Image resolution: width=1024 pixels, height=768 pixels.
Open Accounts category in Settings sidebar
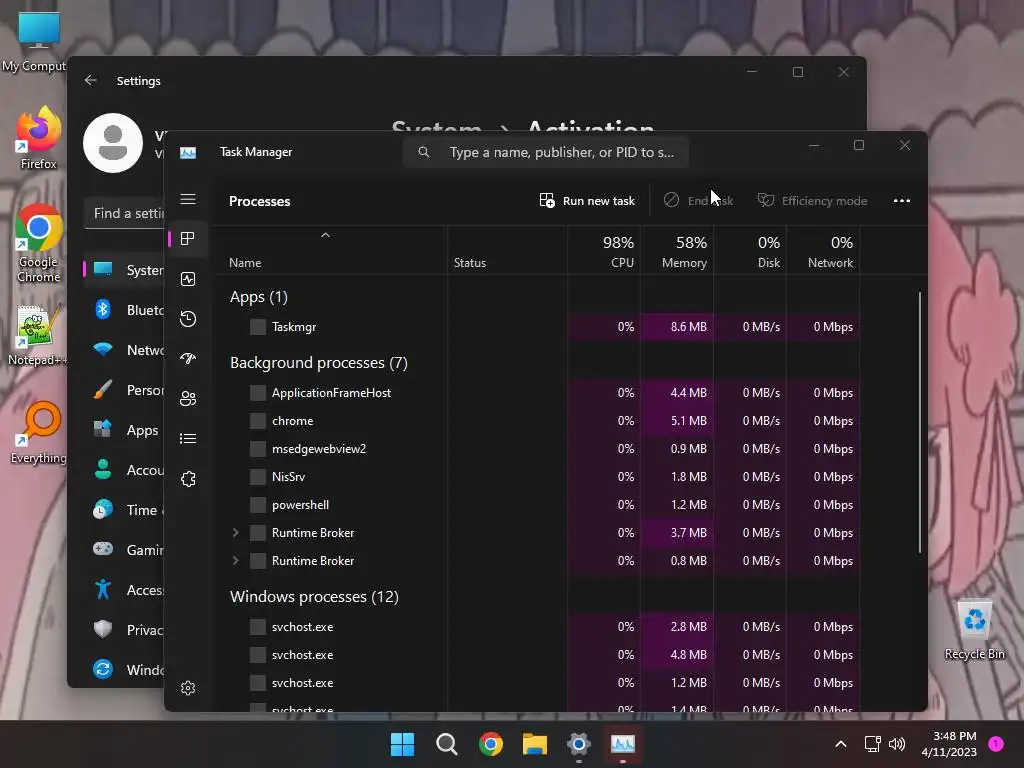coord(125,470)
